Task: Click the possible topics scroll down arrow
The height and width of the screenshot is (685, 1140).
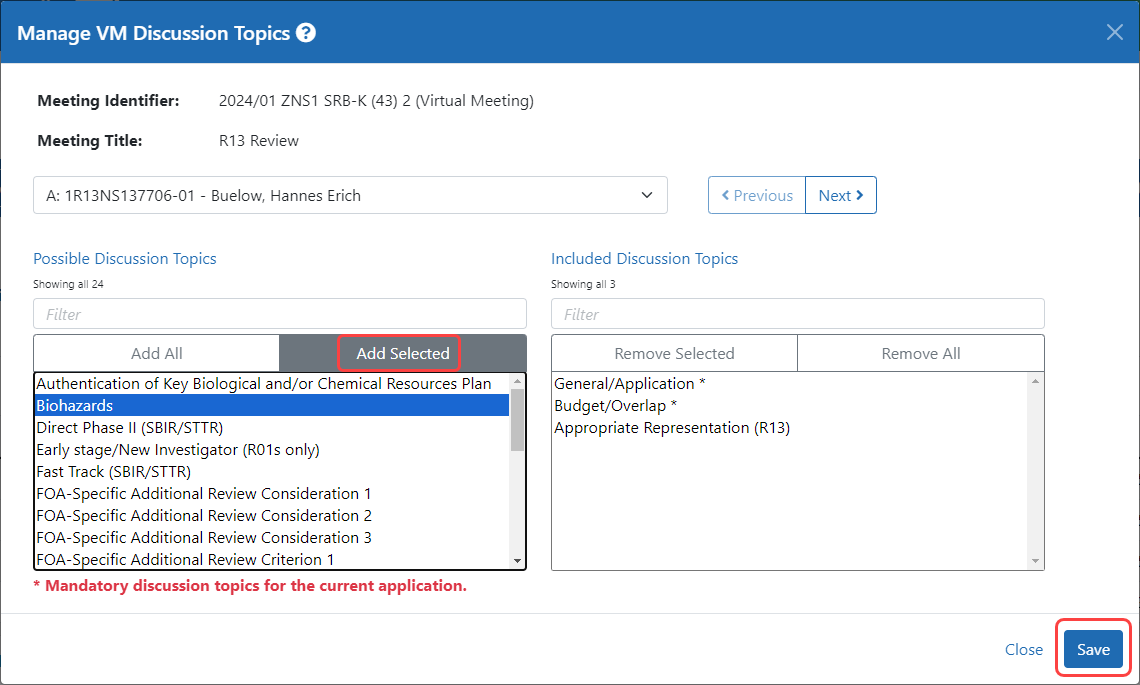Action: pos(517,561)
